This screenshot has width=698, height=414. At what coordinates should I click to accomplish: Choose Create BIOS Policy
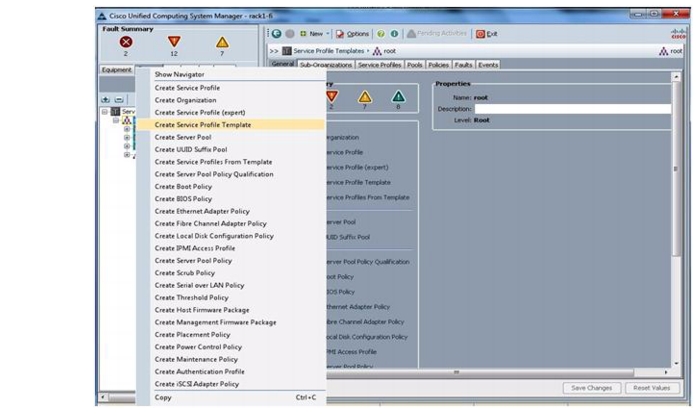[x=231, y=199]
